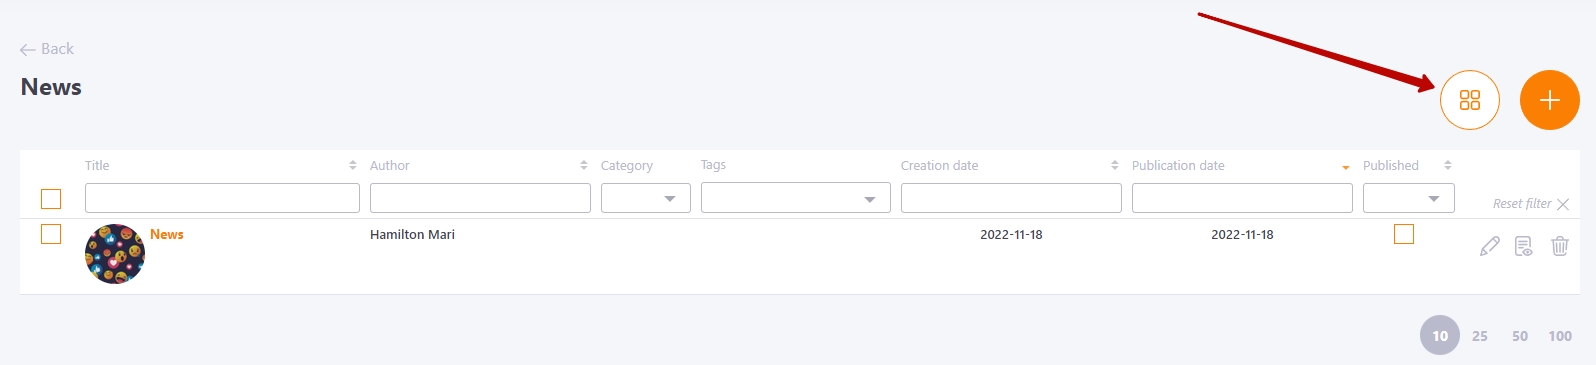1596x365 pixels.
Task: Sort by Author column arrows
Action: click(584, 165)
